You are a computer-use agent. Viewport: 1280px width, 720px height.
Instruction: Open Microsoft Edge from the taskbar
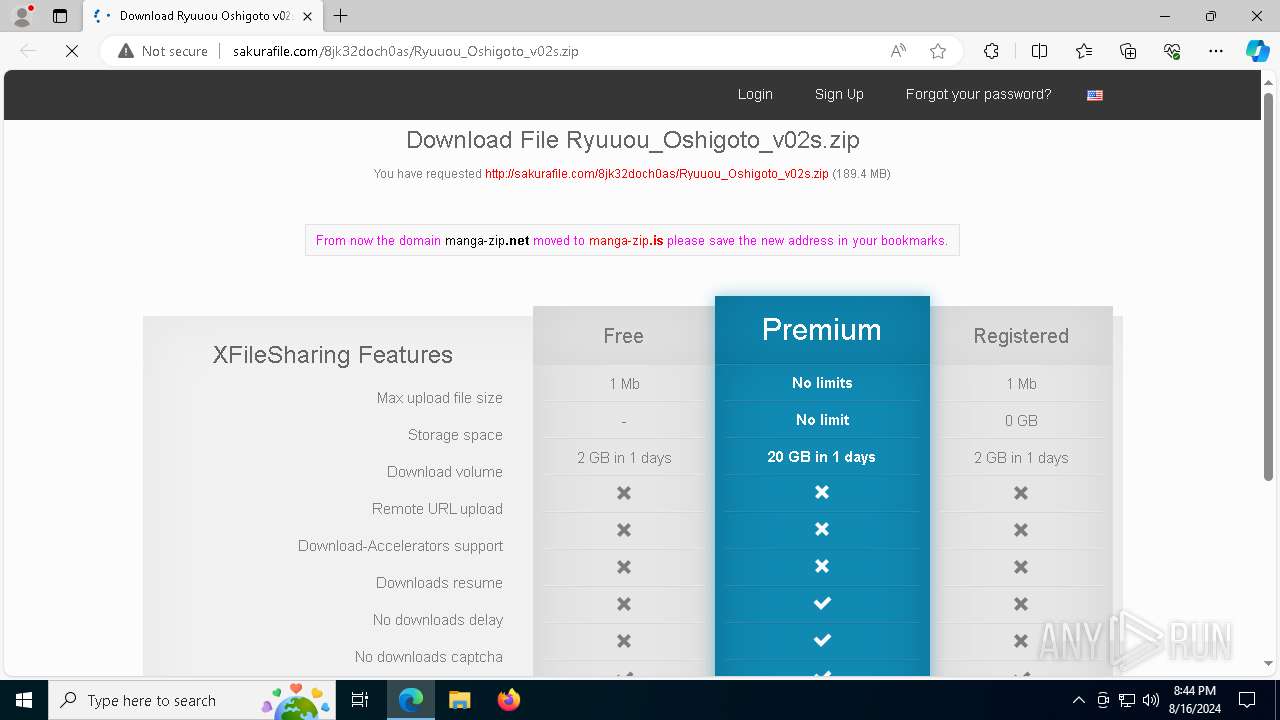tap(411, 700)
